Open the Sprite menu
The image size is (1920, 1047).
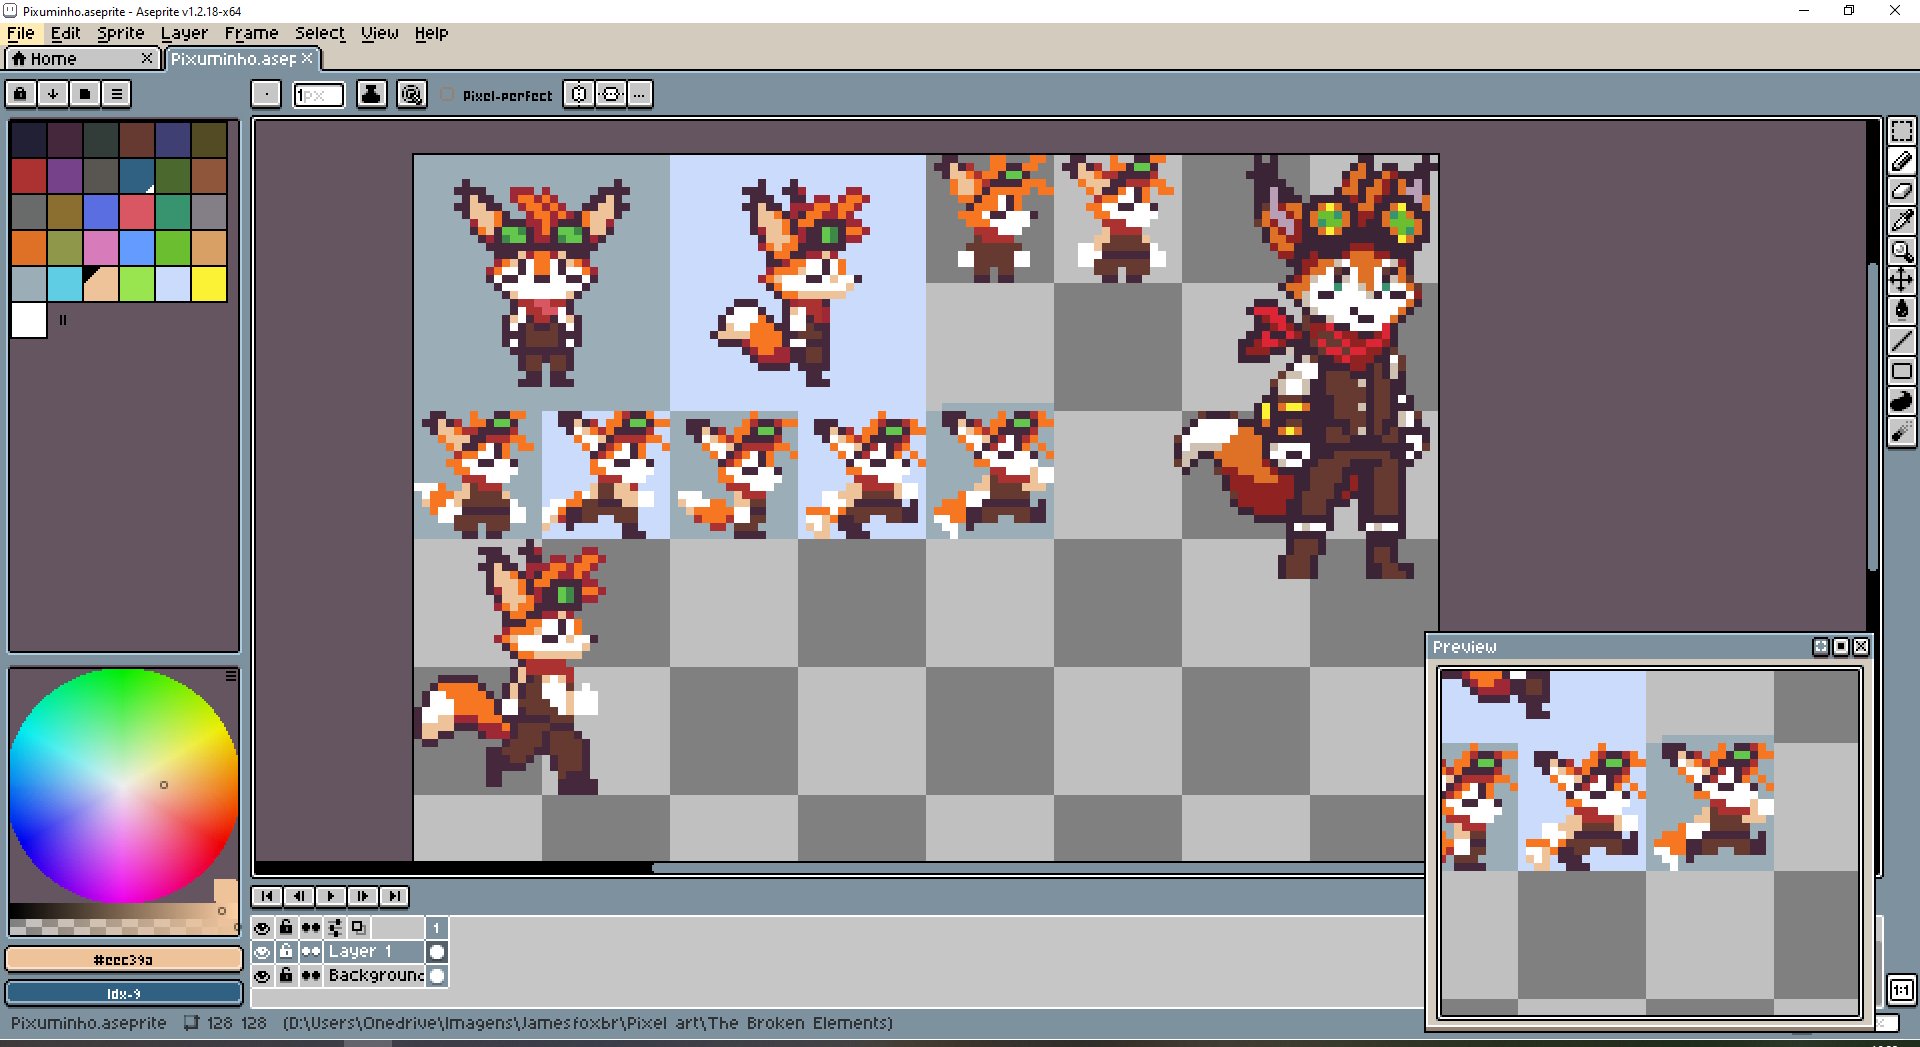[120, 33]
